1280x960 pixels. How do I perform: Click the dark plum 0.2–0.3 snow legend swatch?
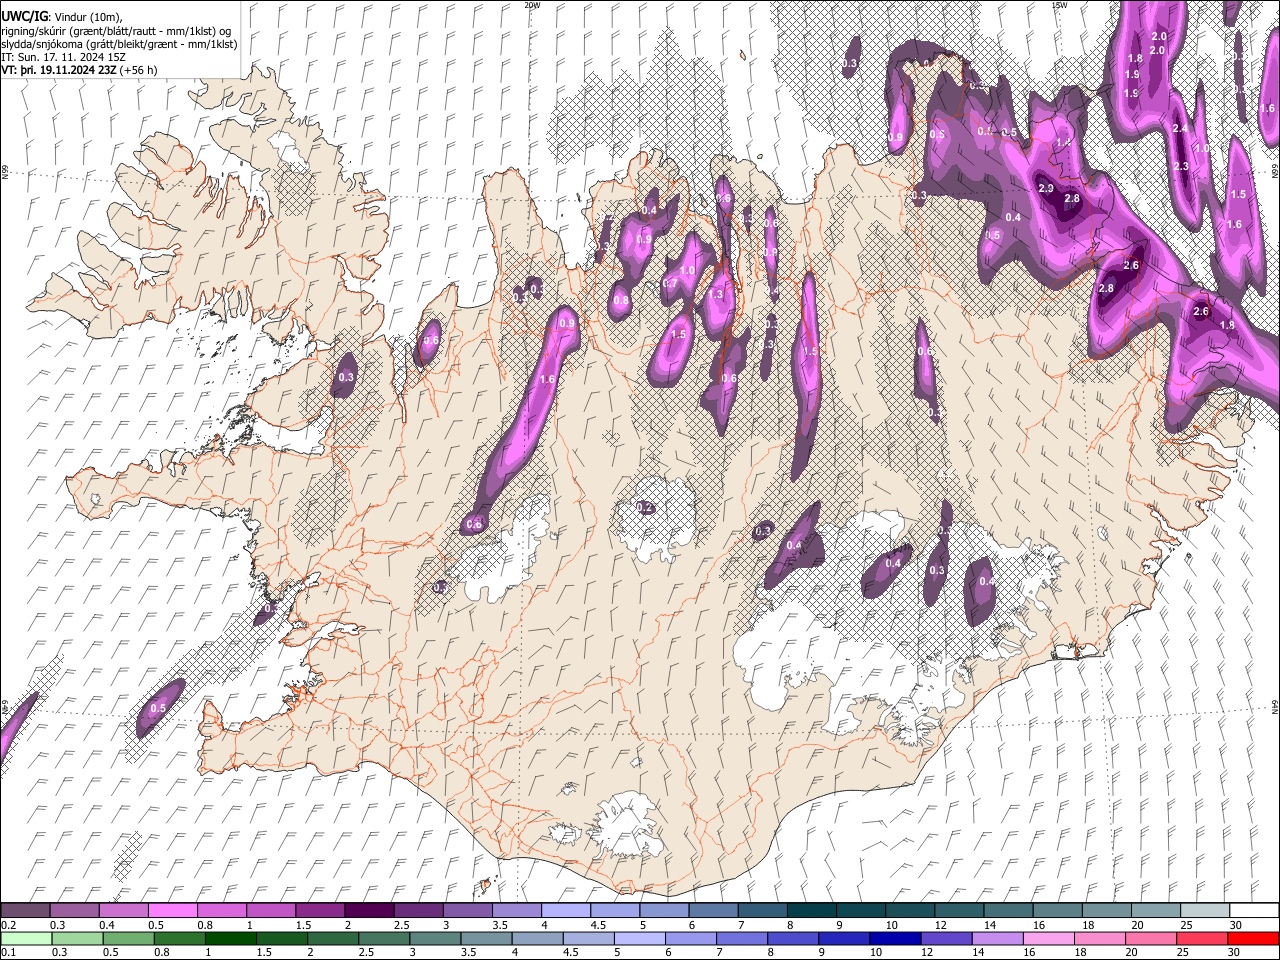click(x=25, y=911)
